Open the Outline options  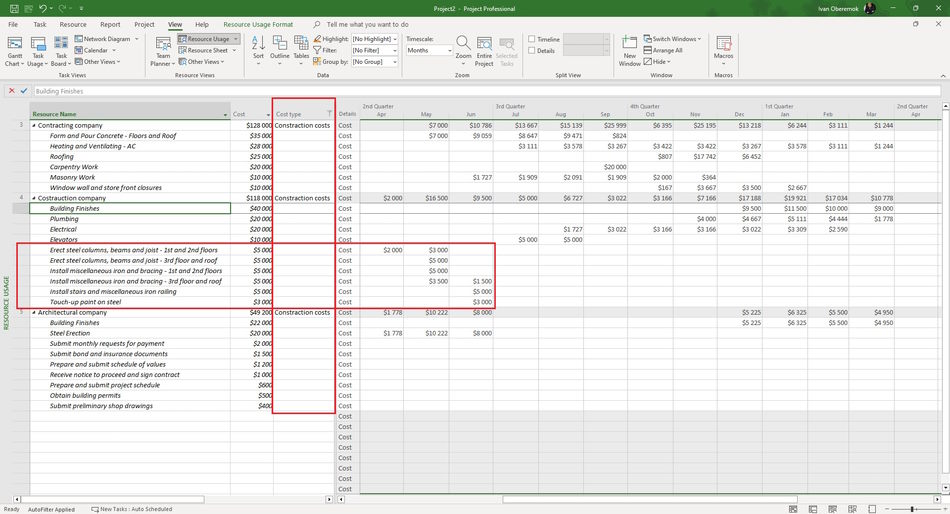pos(279,51)
